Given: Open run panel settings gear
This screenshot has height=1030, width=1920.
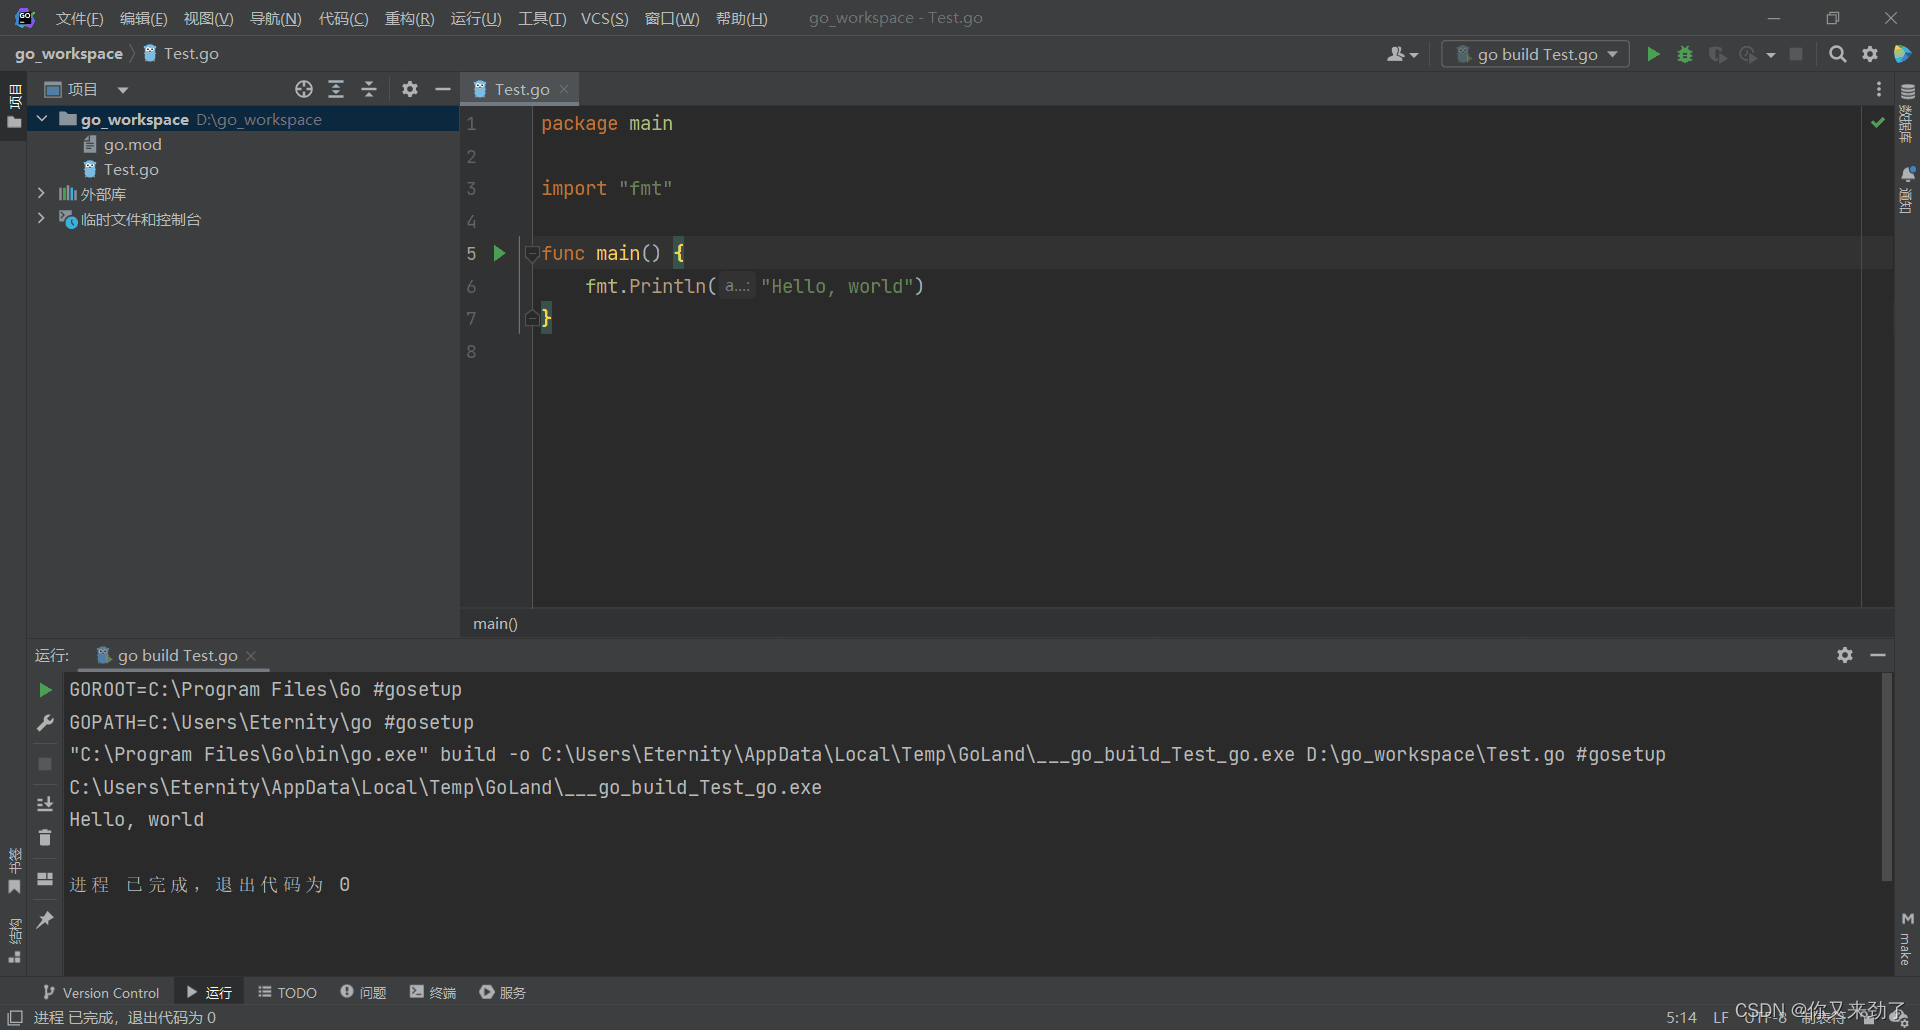Looking at the screenshot, I should [x=1845, y=655].
